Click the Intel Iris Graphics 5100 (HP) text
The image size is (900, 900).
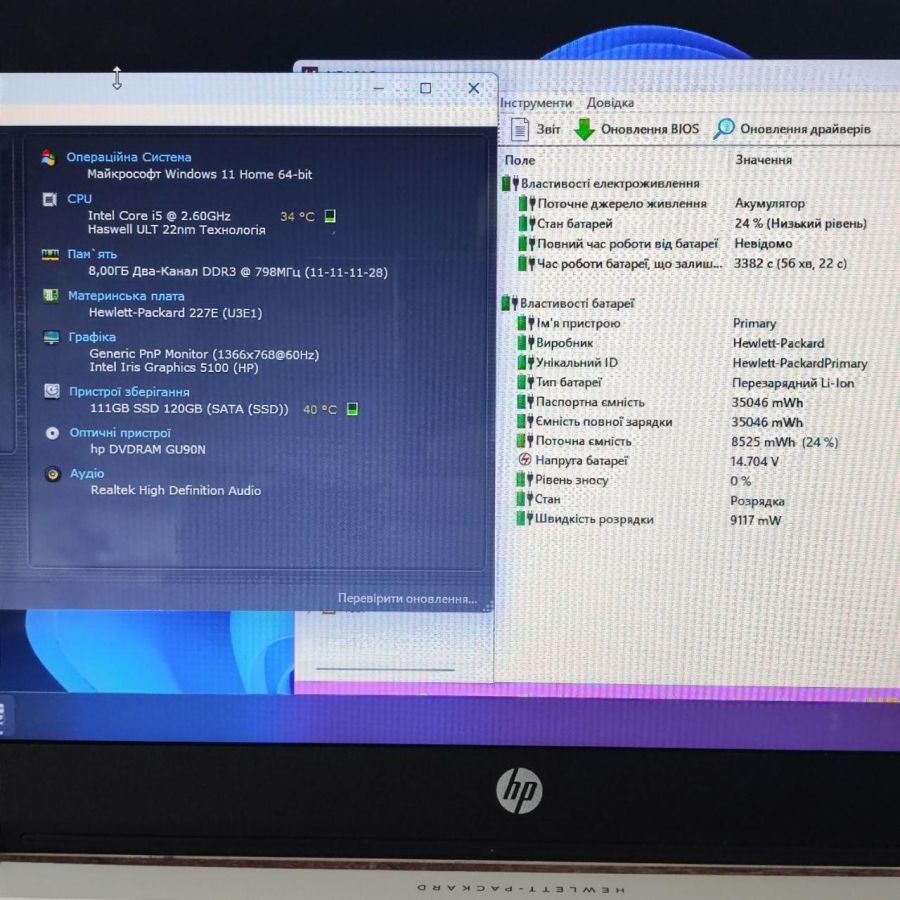pos(173,367)
